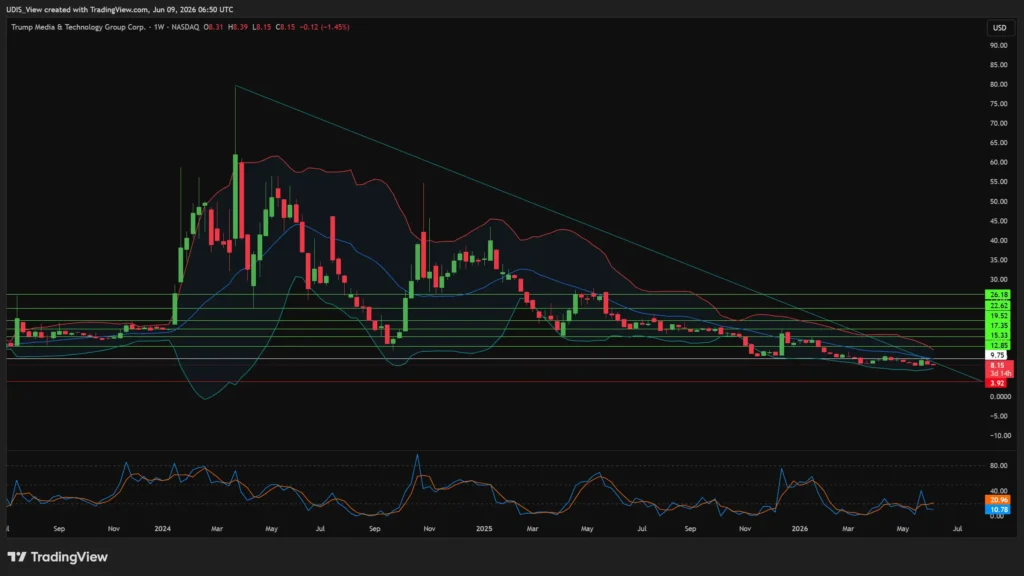The height and width of the screenshot is (576, 1024).
Task: Click the low value L8.15
Action: pos(262,27)
